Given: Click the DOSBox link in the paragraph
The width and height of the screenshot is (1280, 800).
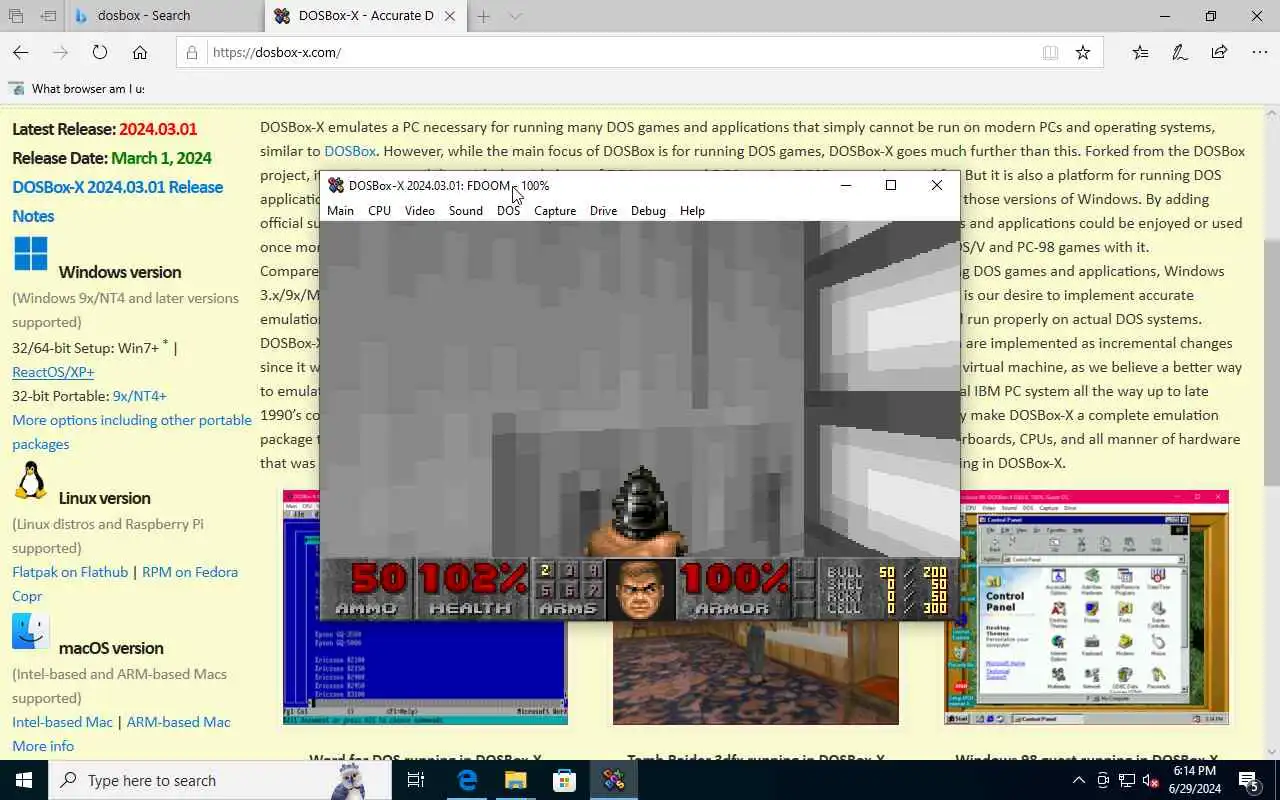Looking at the screenshot, I should click(350, 151).
